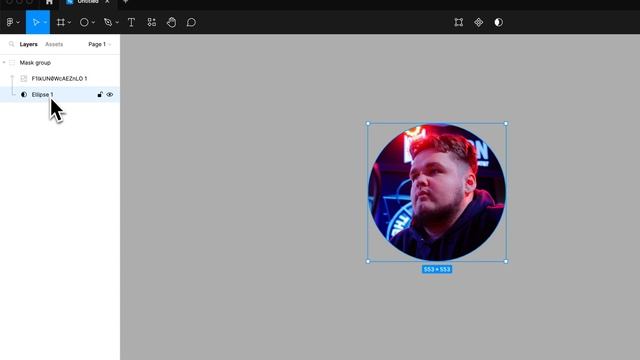Open the Pen tool dropdown arrow
The image size is (640, 360).
point(117,22)
